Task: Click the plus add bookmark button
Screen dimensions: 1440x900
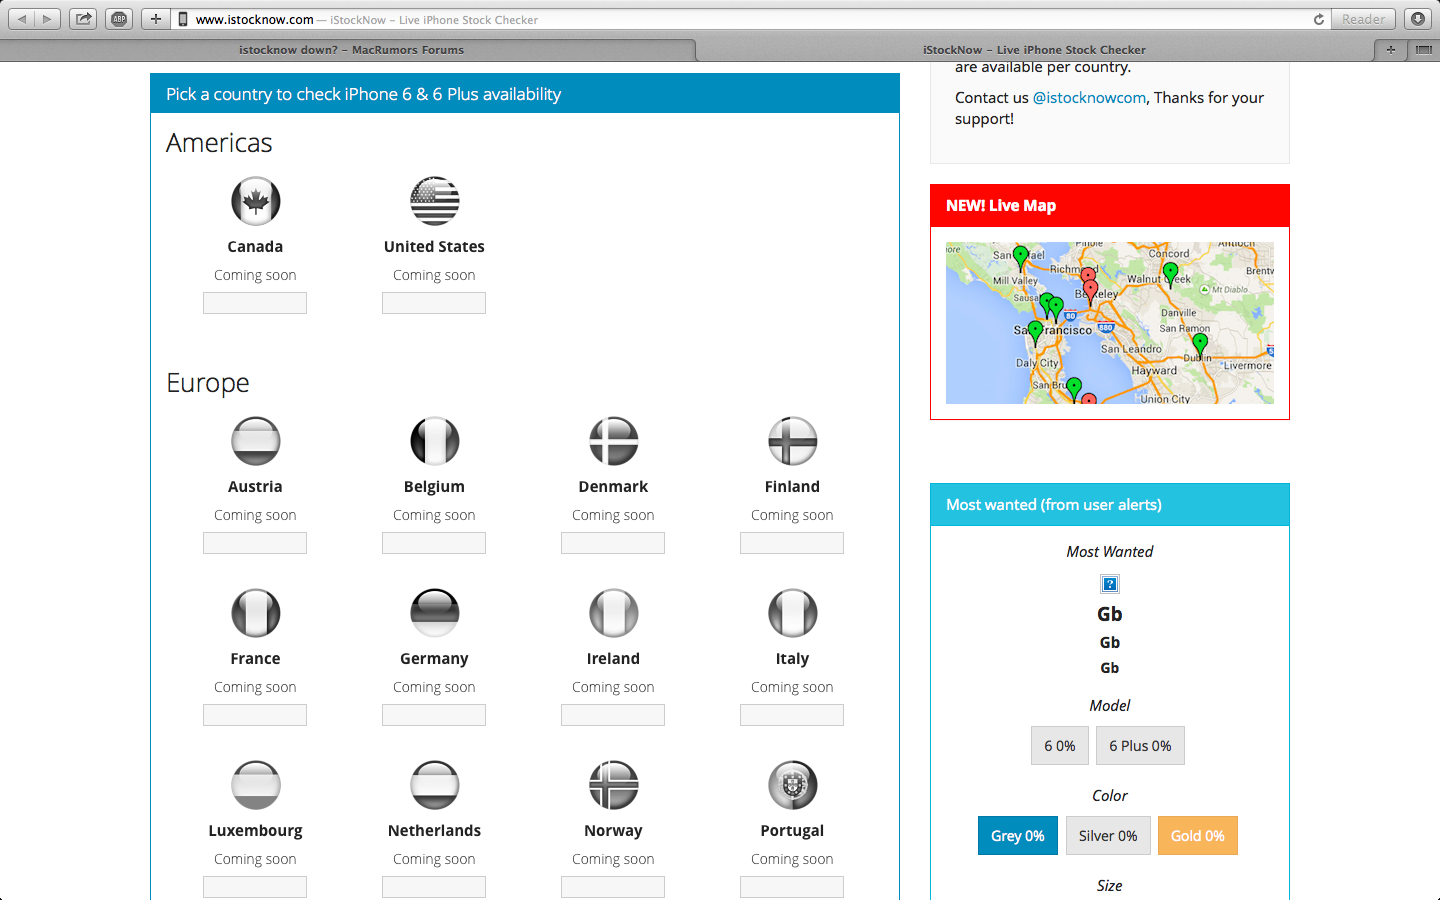Action: click(x=155, y=19)
